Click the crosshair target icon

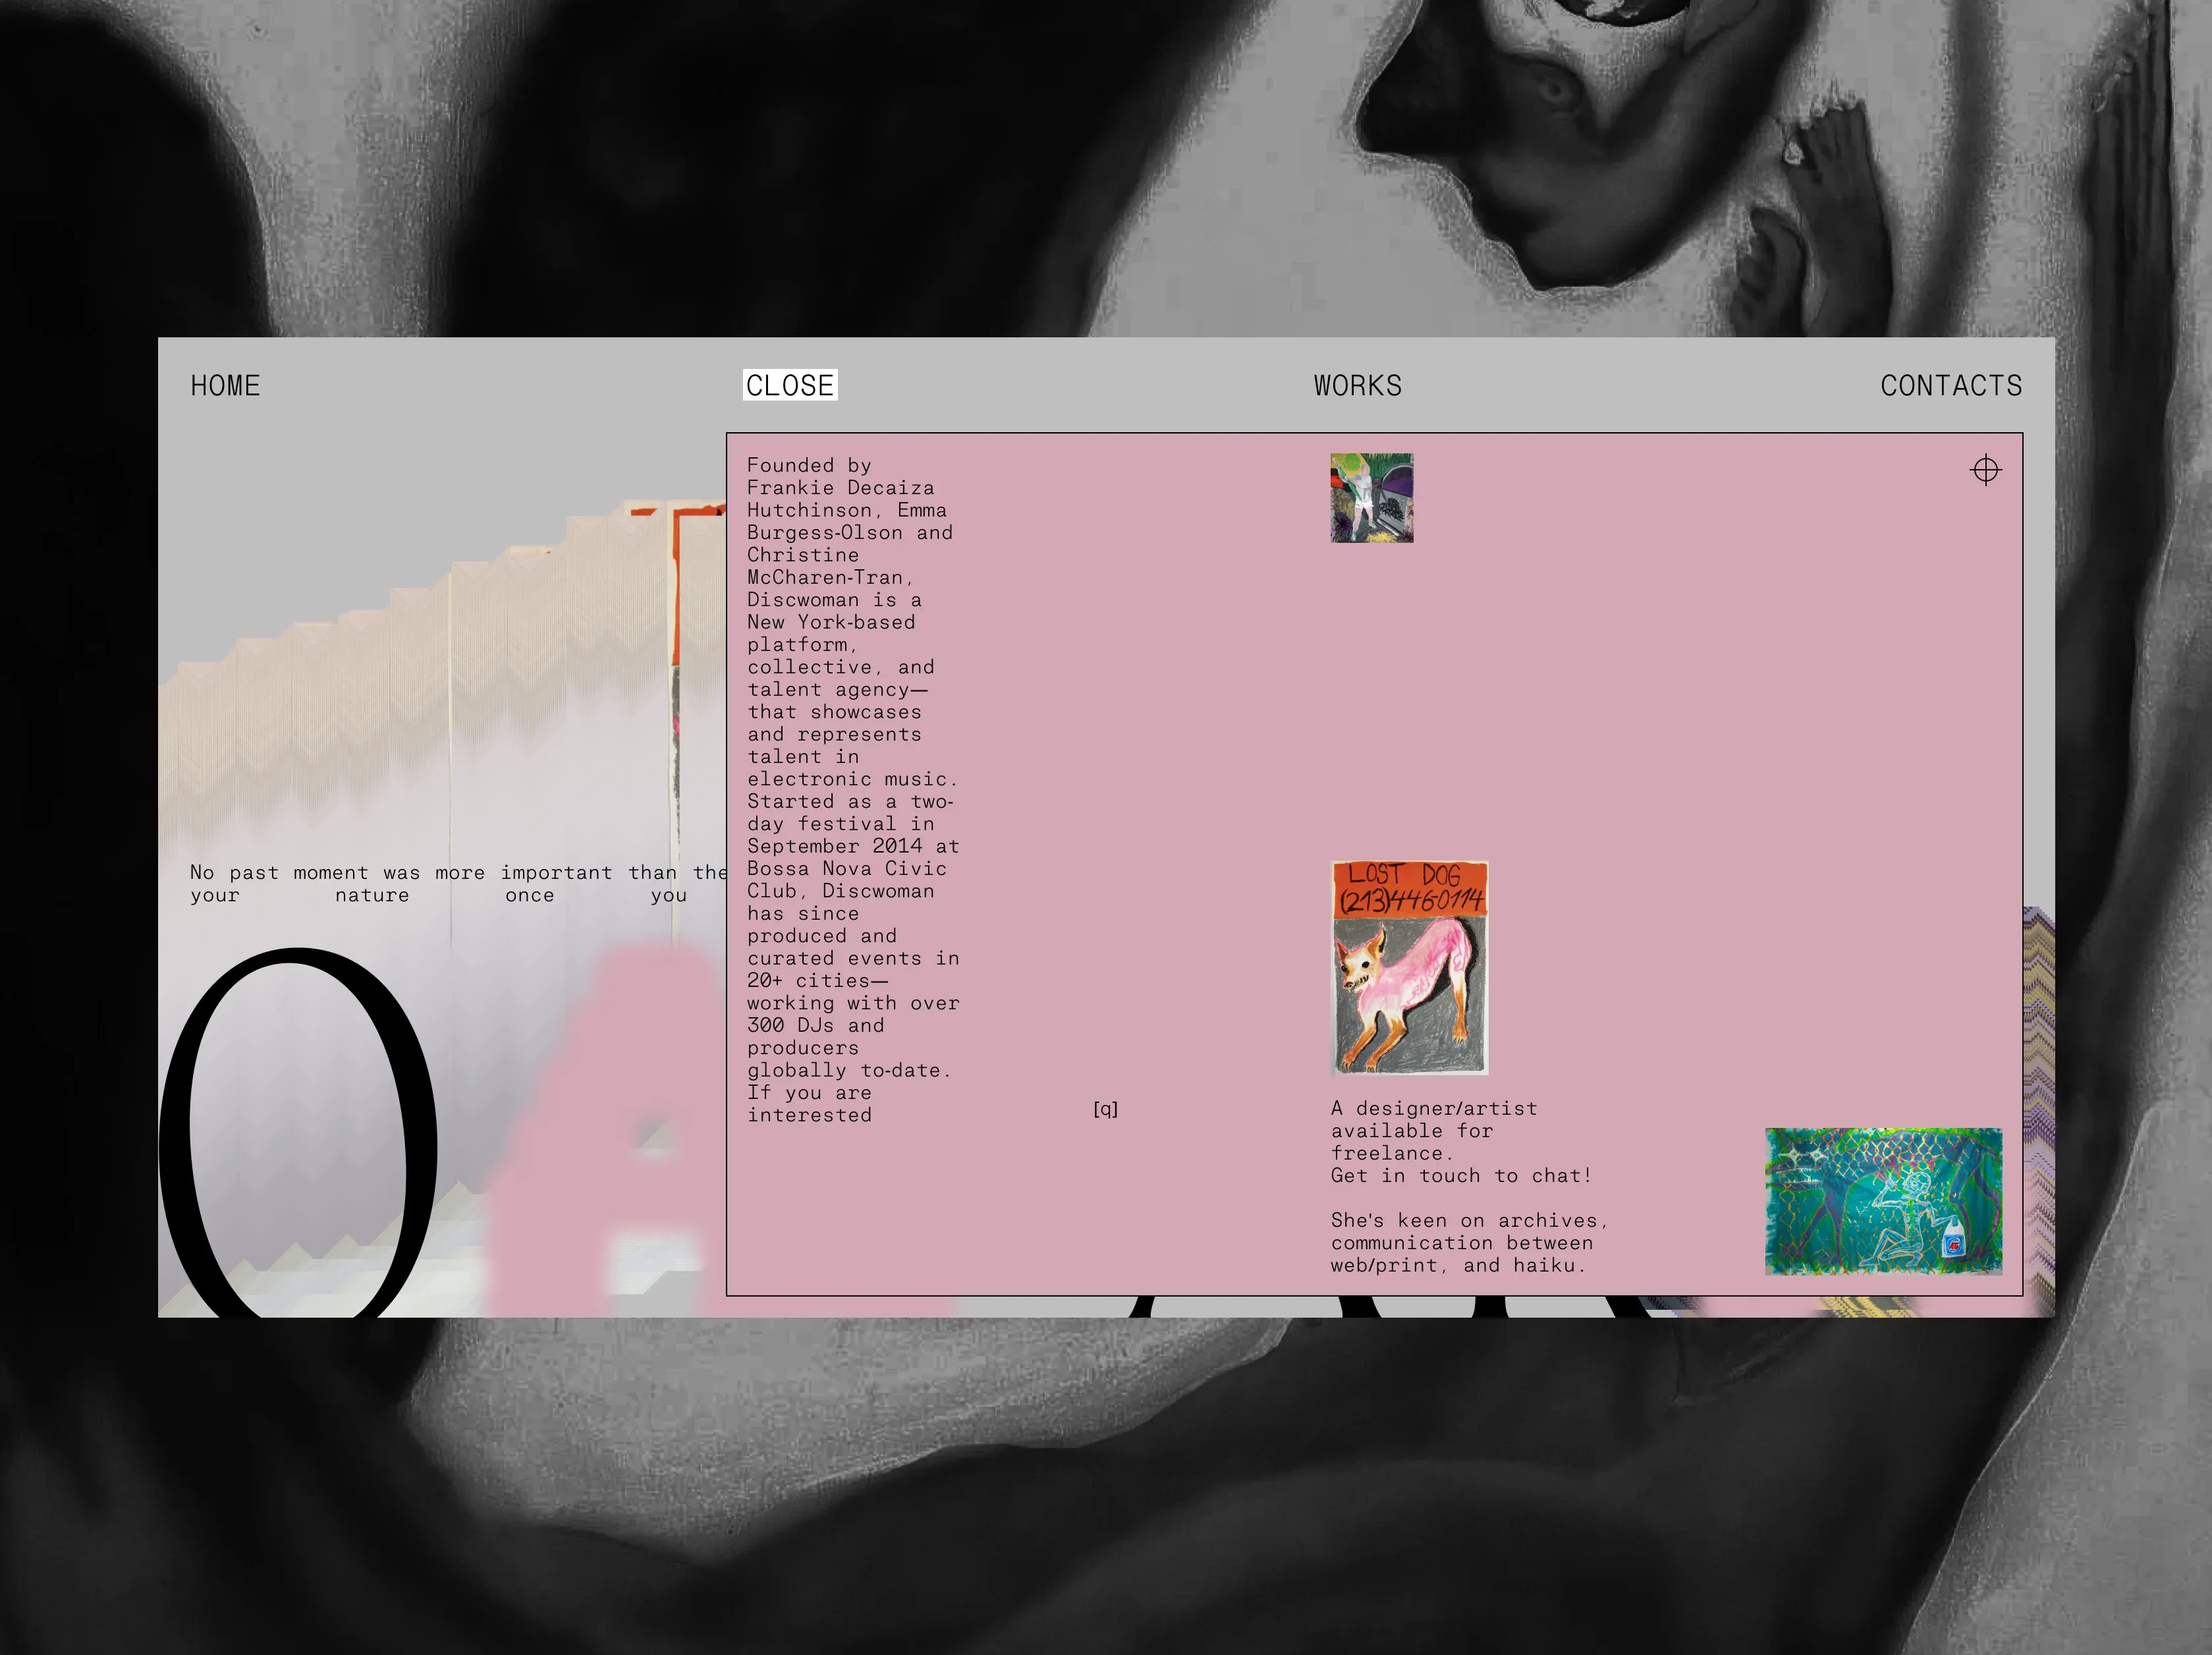pos(1985,470)
